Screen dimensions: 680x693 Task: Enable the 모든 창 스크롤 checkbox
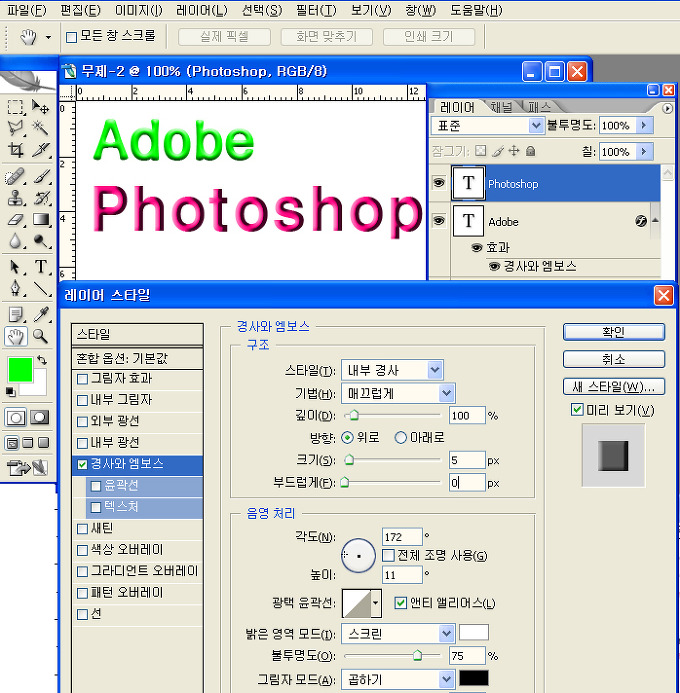(x=71, y=37)
